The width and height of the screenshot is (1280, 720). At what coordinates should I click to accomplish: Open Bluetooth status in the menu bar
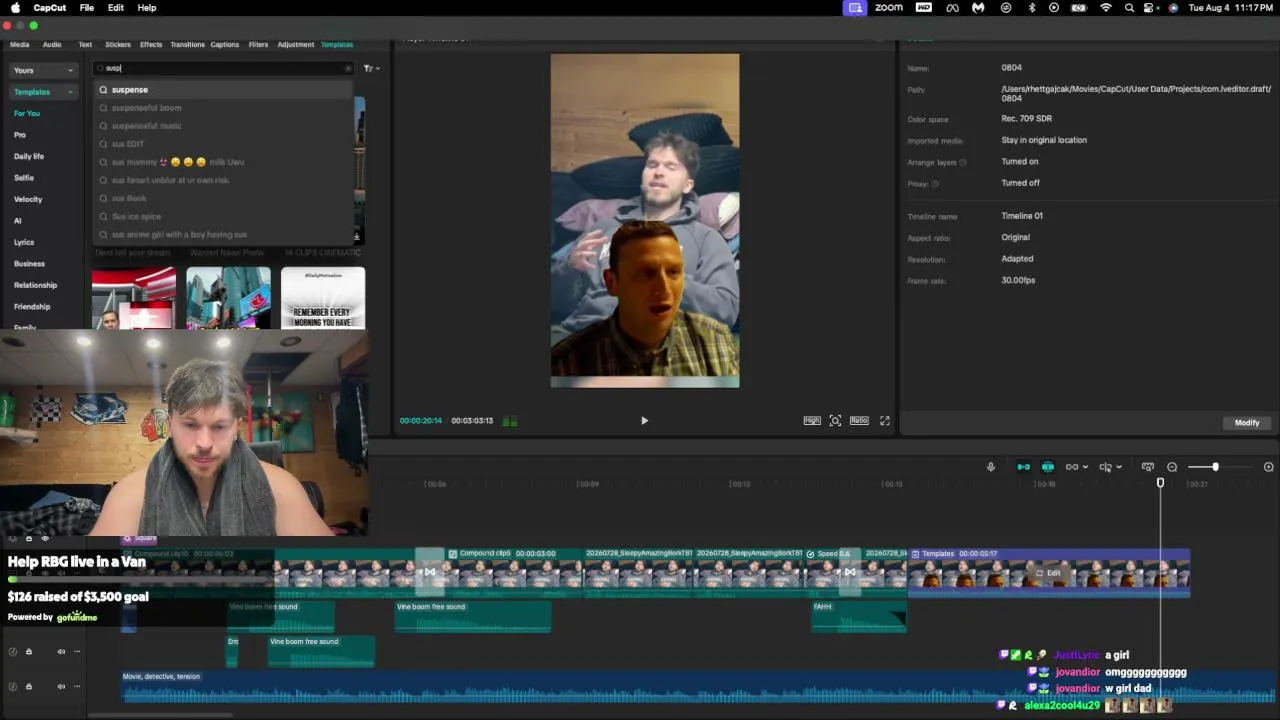[1032, 8]
